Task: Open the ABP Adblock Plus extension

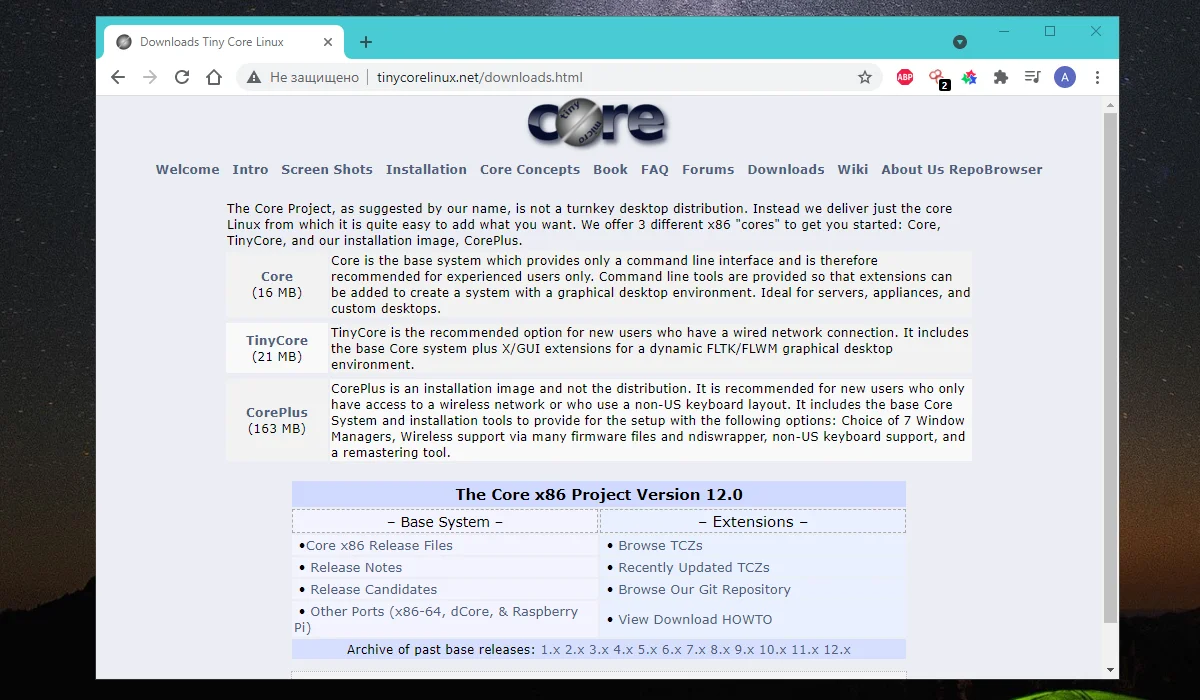Action: click(x=905, y=77)
